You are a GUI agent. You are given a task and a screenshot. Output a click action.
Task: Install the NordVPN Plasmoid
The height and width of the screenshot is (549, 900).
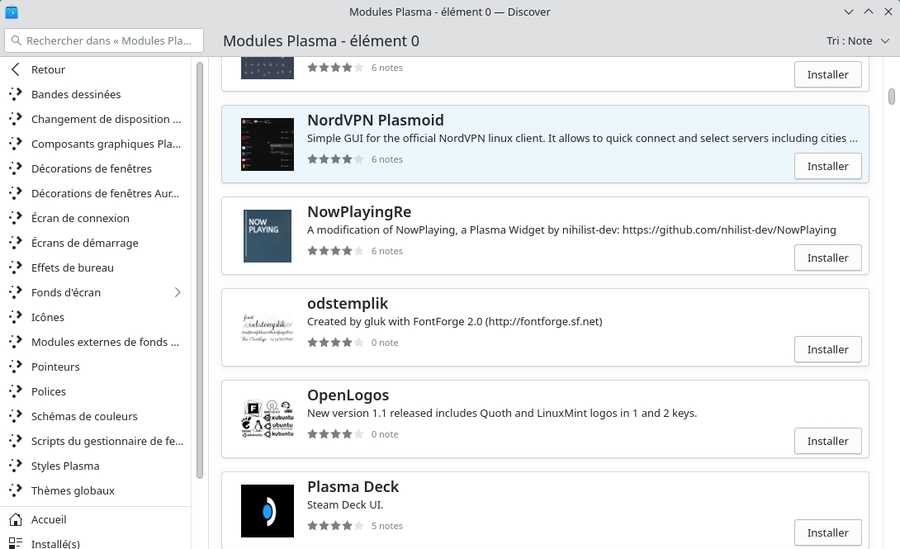(827, 166)
